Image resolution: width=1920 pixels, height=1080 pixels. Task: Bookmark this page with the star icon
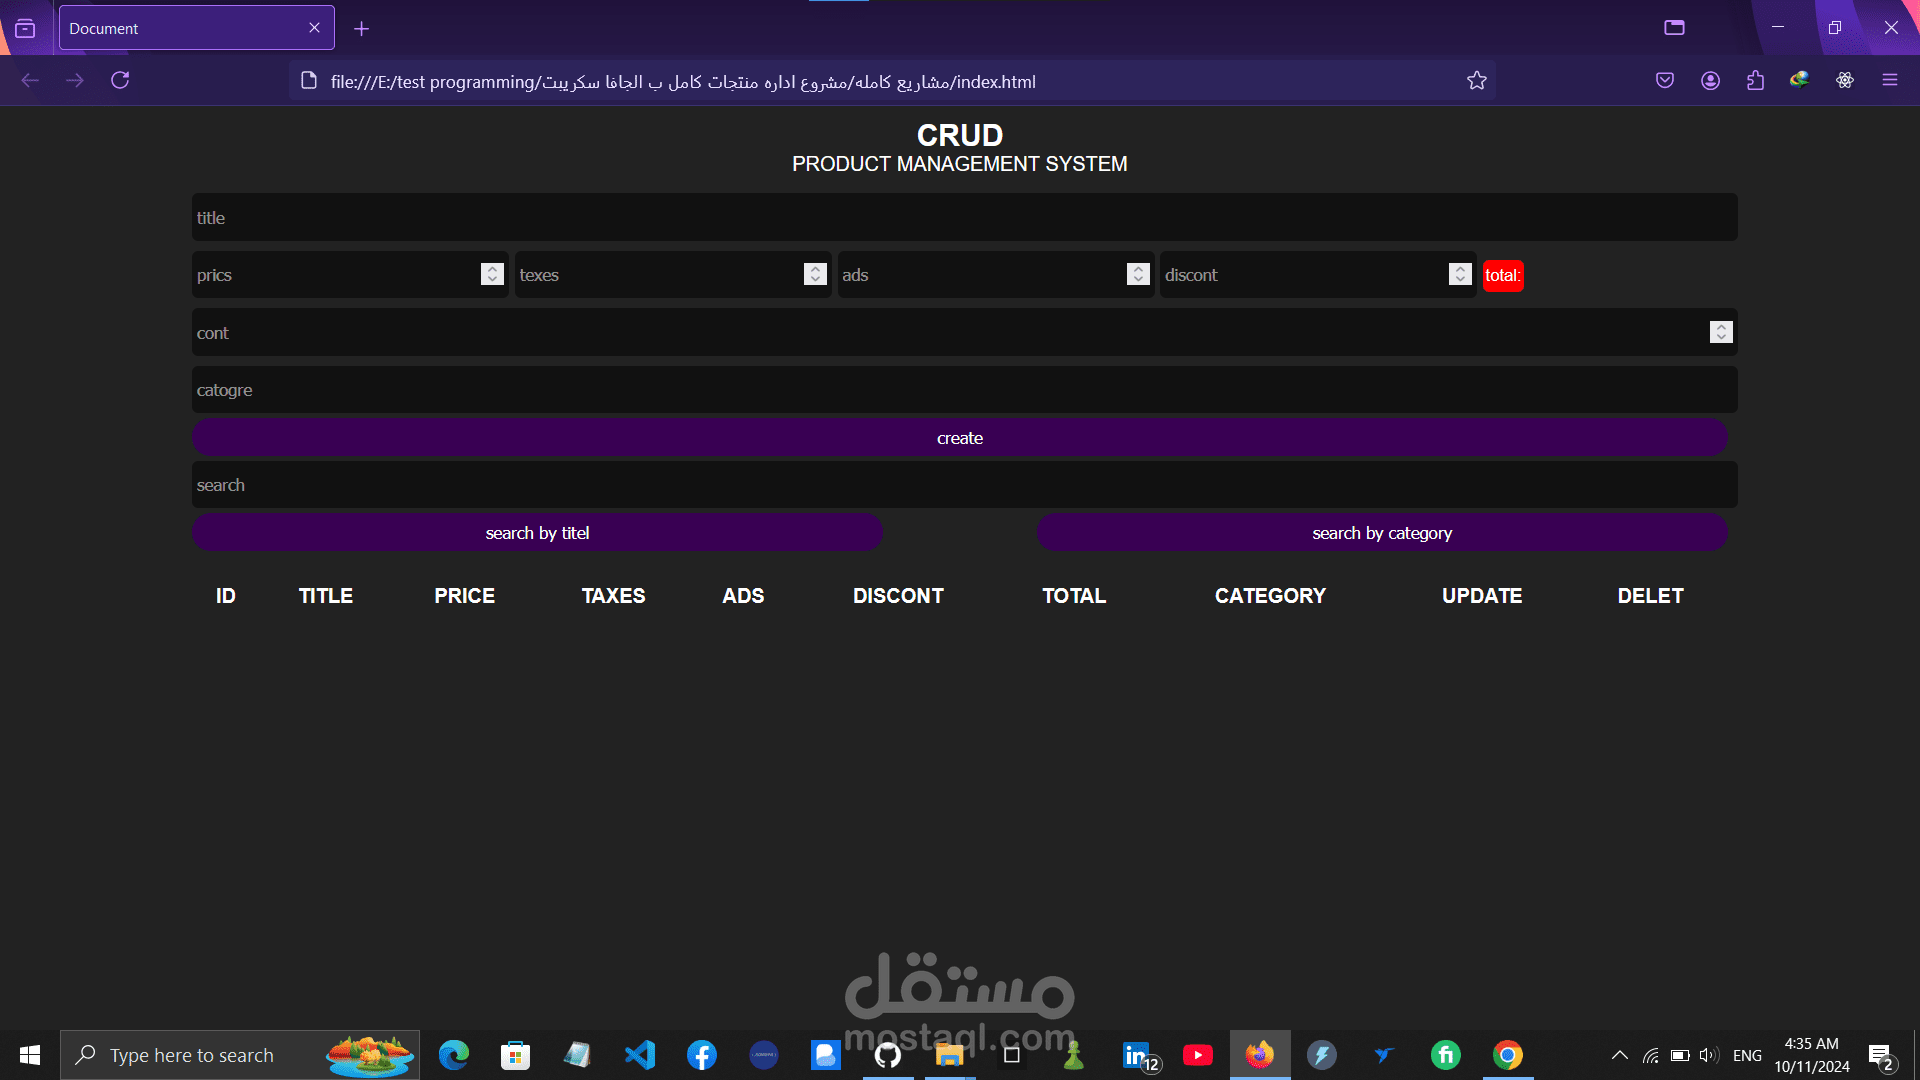(1477, 81)
